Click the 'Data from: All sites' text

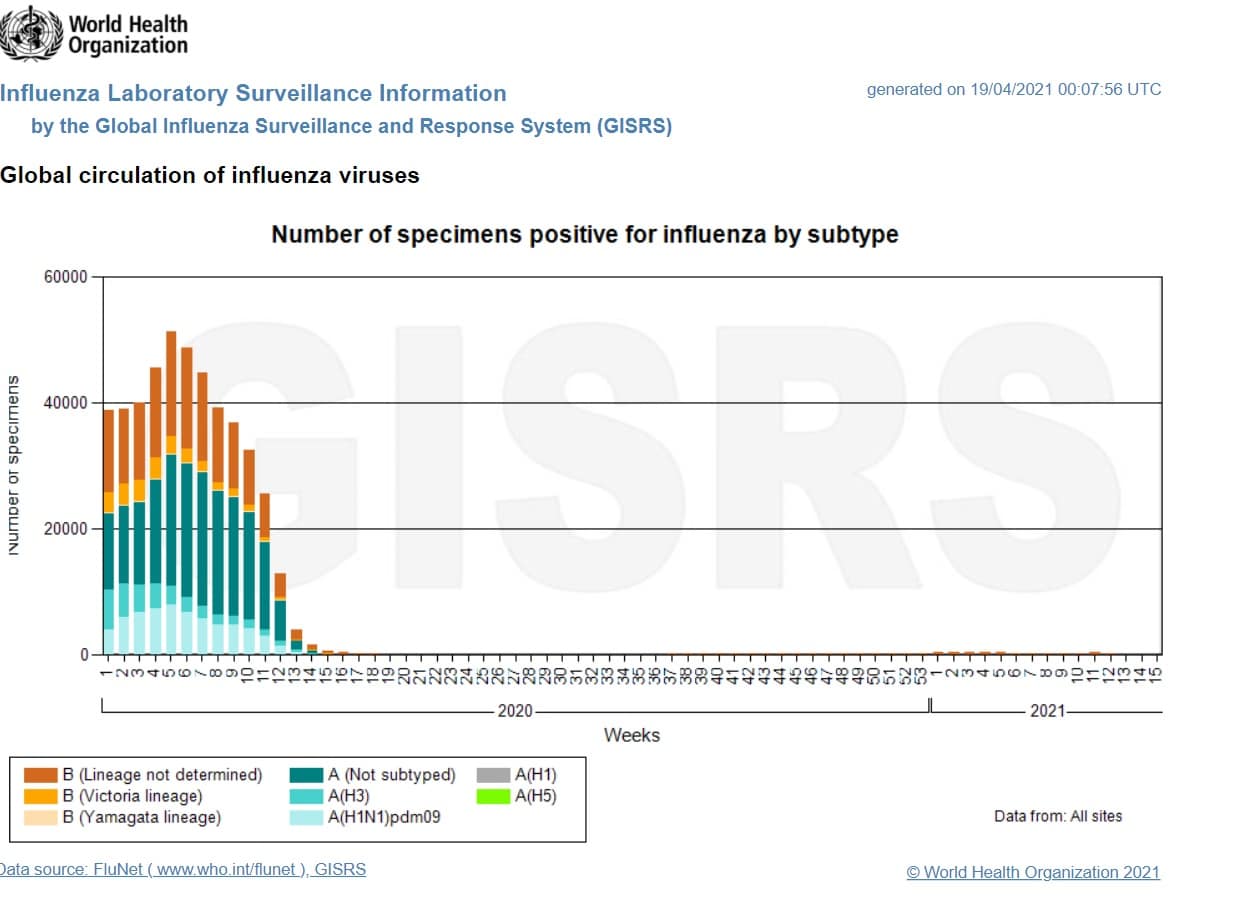click(1057, 816)
